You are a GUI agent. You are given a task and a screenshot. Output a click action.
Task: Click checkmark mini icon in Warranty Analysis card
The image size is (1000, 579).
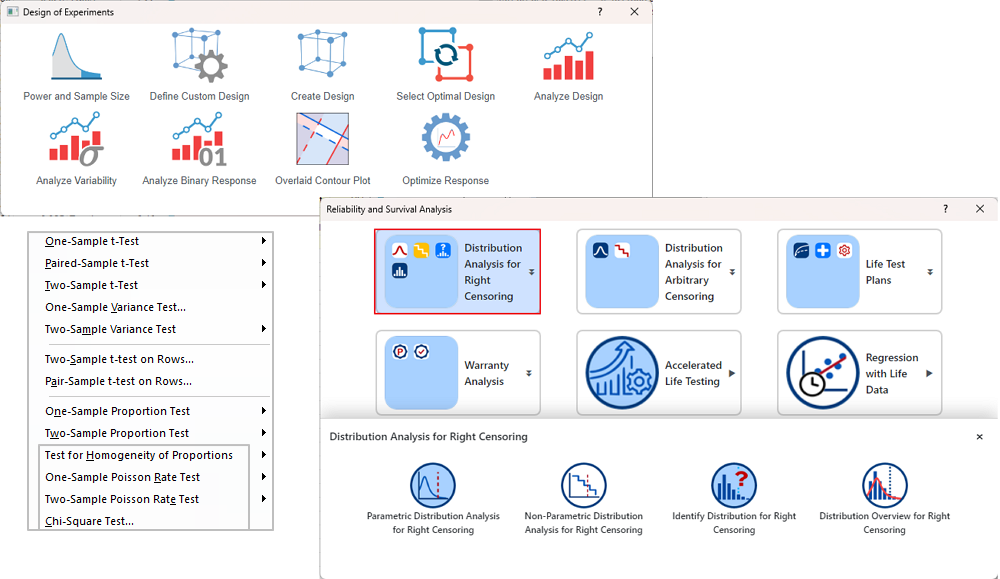tap(422, 351)
